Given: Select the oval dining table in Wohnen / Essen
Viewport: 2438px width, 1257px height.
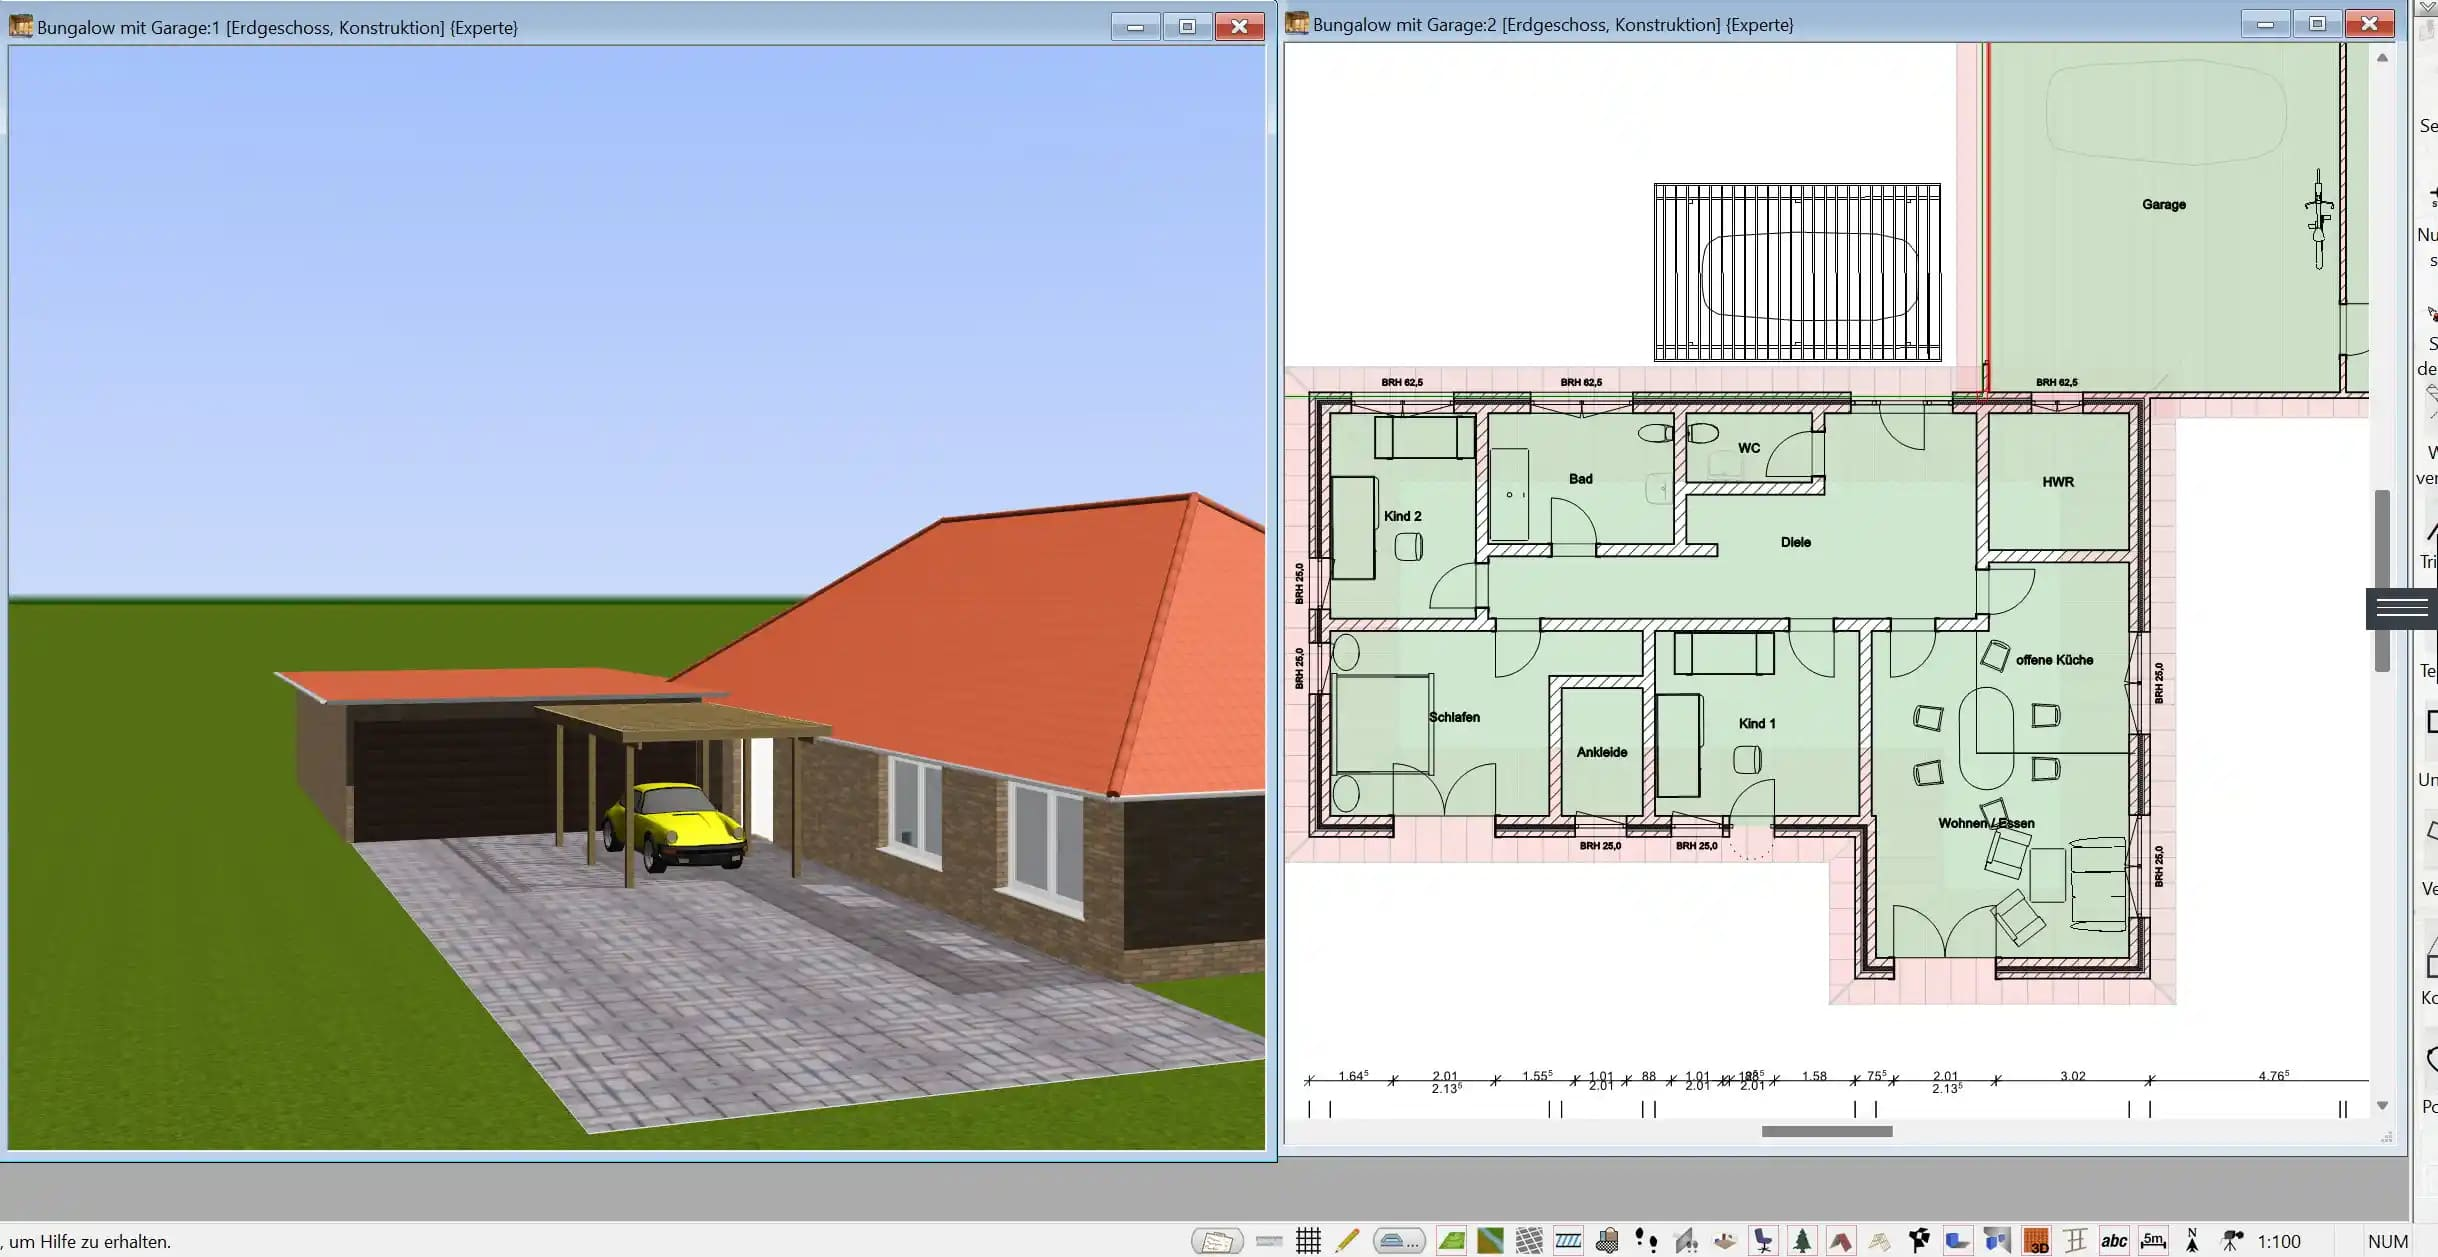Looking at the screenshot, I should point(1986,740).
